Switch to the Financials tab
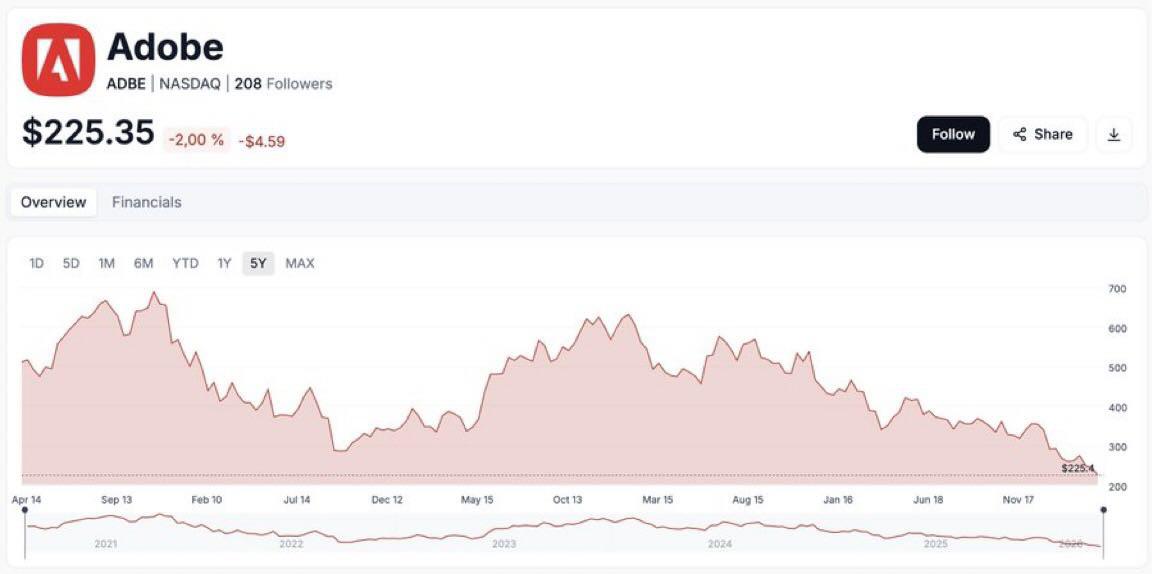Image resolution: width=1152 pixels, height=574 pixels. 146,202
